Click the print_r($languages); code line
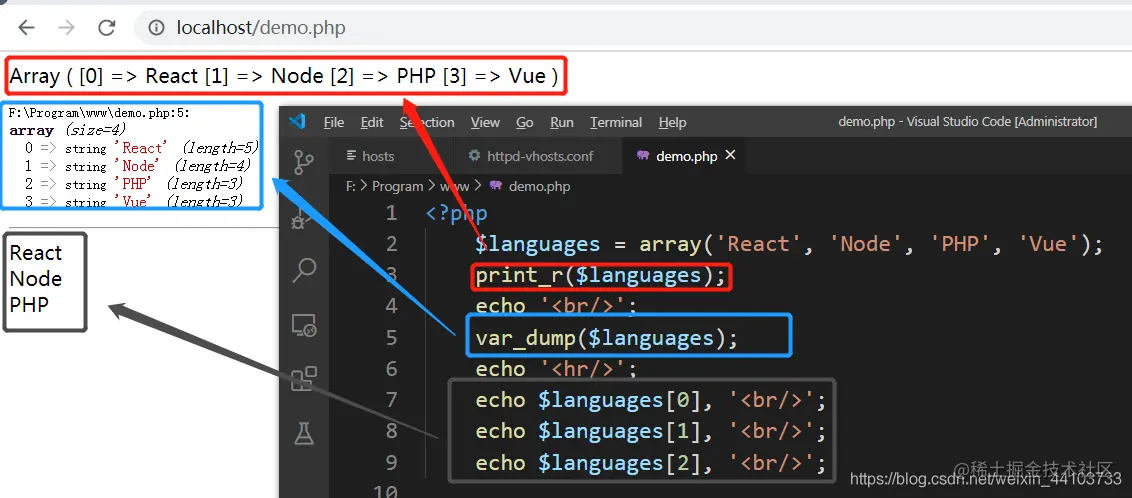 [601, 276]
